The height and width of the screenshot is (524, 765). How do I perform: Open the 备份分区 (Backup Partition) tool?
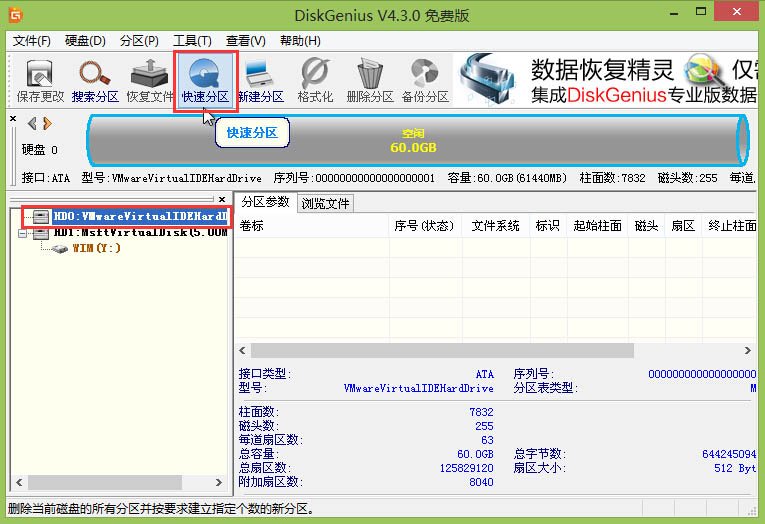click(425, 80)
